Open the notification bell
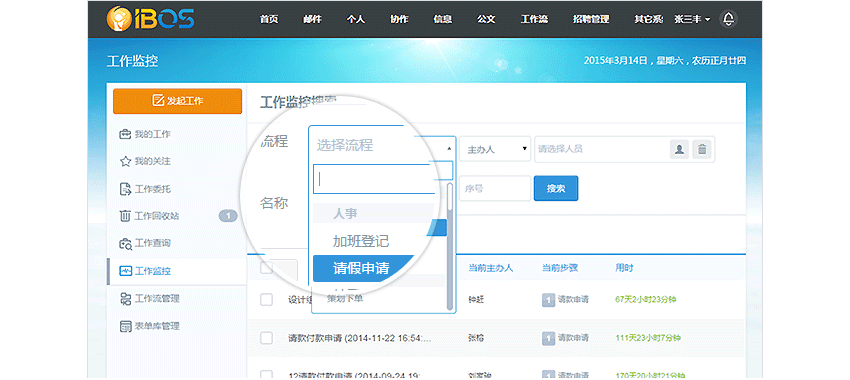This screenshot has height=380, width=850. 729,19
